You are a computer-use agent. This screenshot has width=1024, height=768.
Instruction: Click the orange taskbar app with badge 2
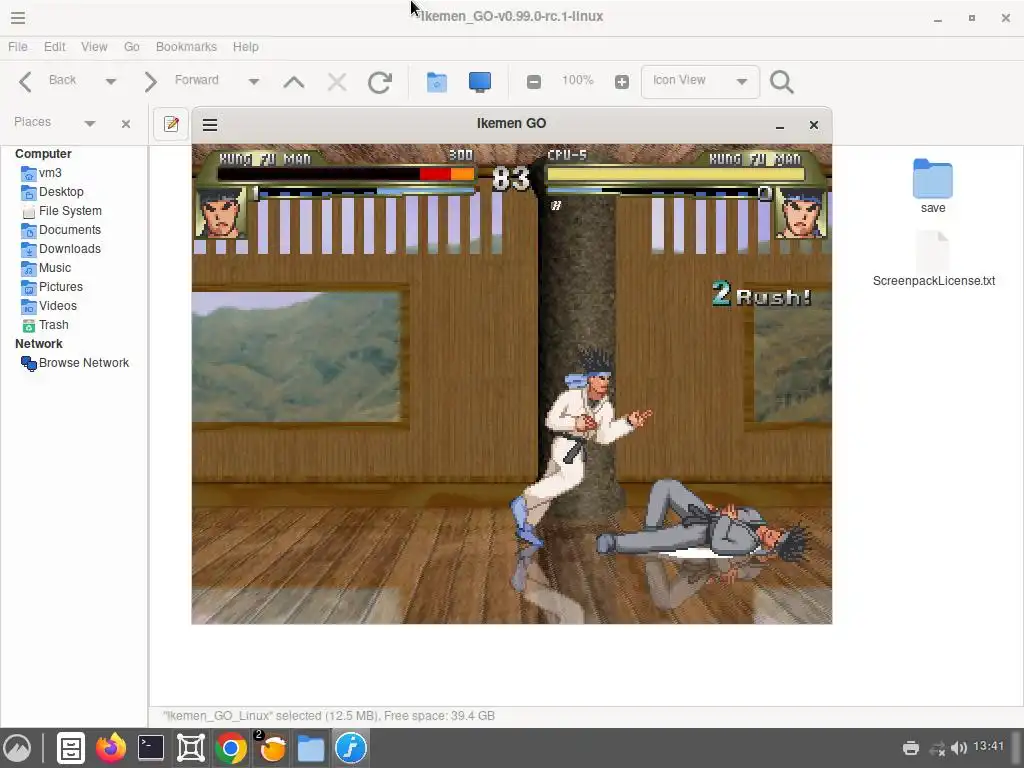point(272,747)
